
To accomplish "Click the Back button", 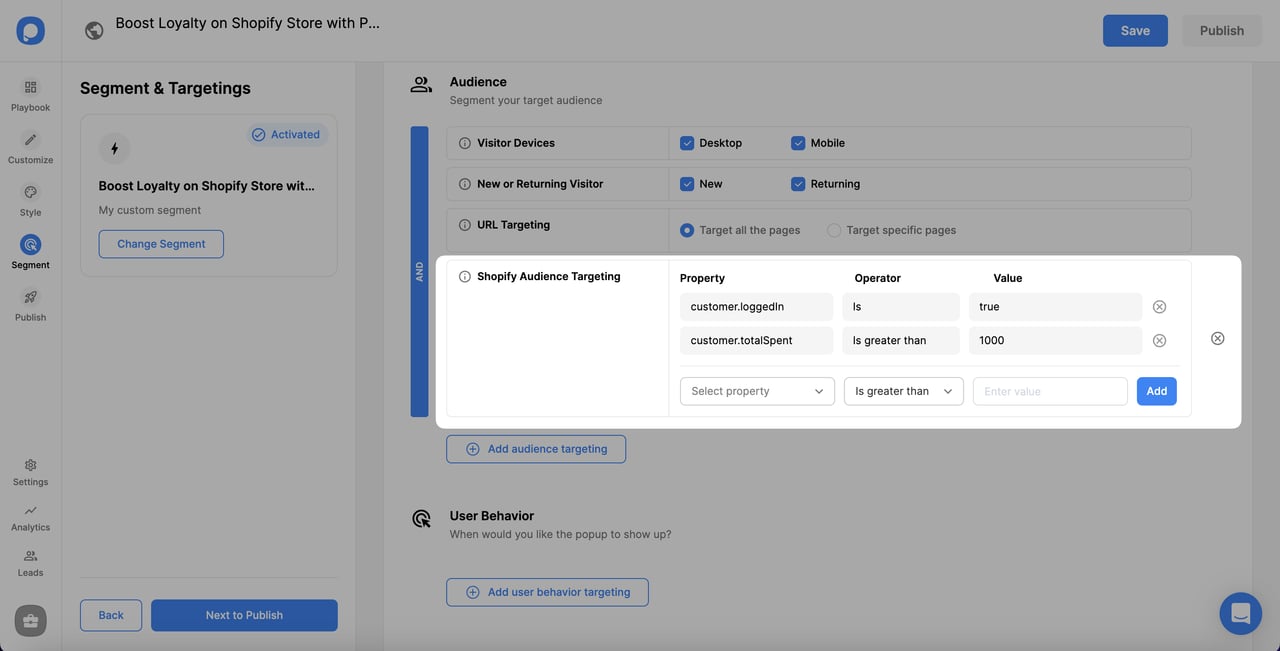I will pyautogui.click(x=111, y=615).
